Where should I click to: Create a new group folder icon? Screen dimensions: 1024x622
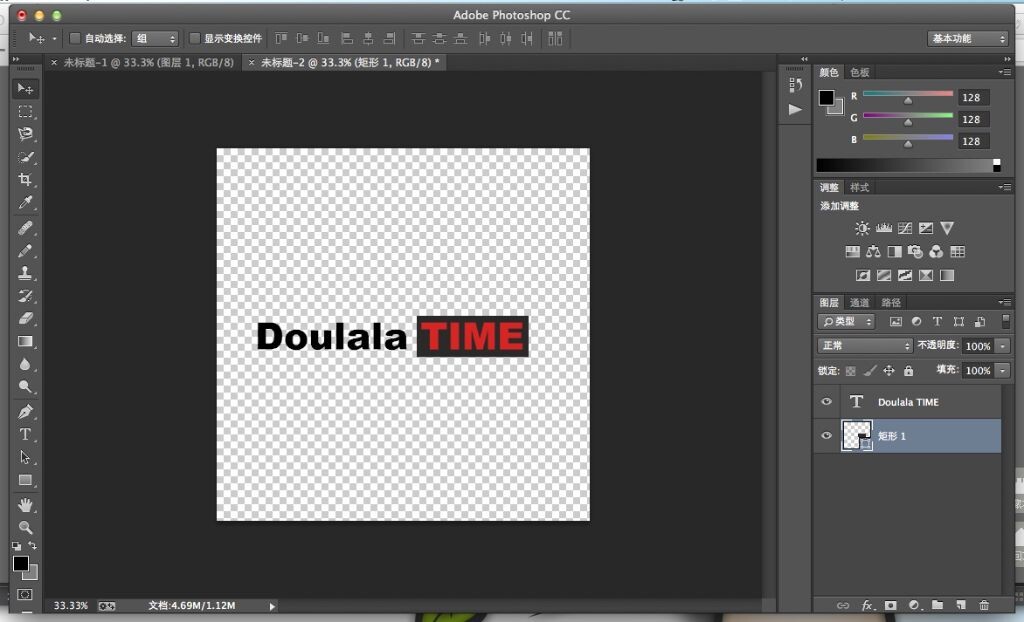click(937, 606)
